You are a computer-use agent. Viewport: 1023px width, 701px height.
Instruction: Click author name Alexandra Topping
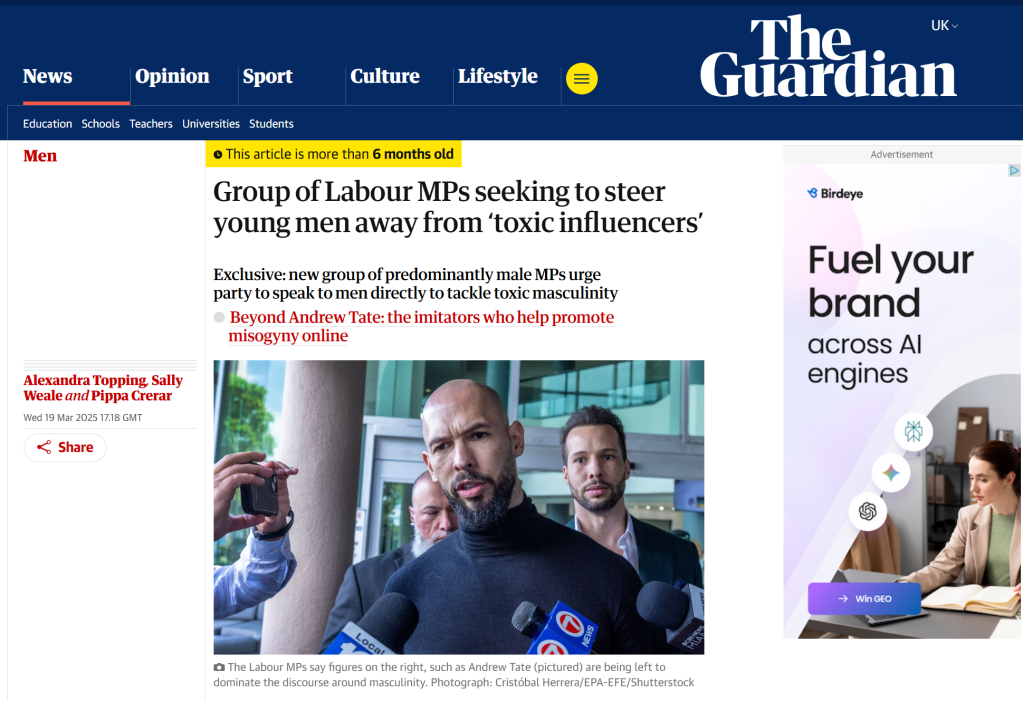tap(85, 380)
